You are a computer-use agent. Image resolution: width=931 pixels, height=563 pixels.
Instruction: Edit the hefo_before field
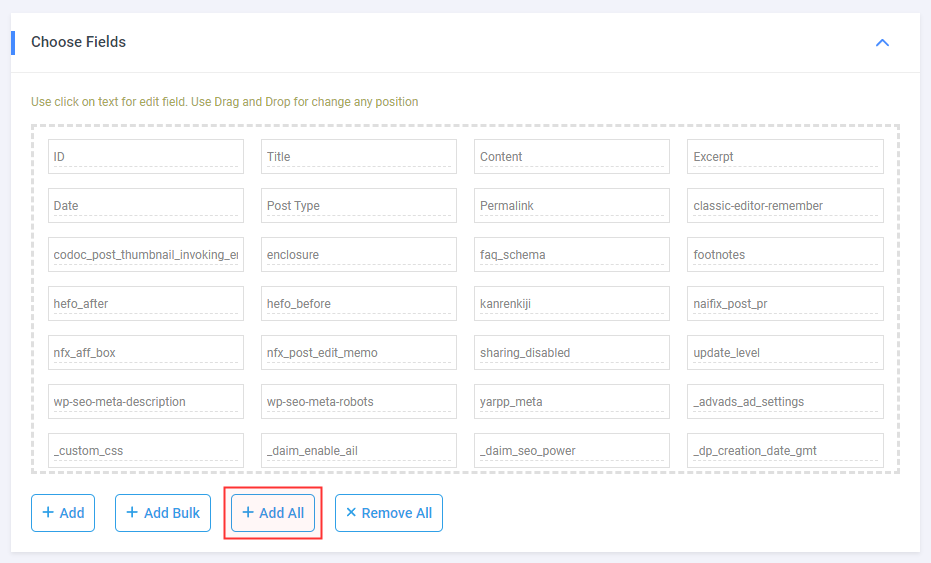359,303
